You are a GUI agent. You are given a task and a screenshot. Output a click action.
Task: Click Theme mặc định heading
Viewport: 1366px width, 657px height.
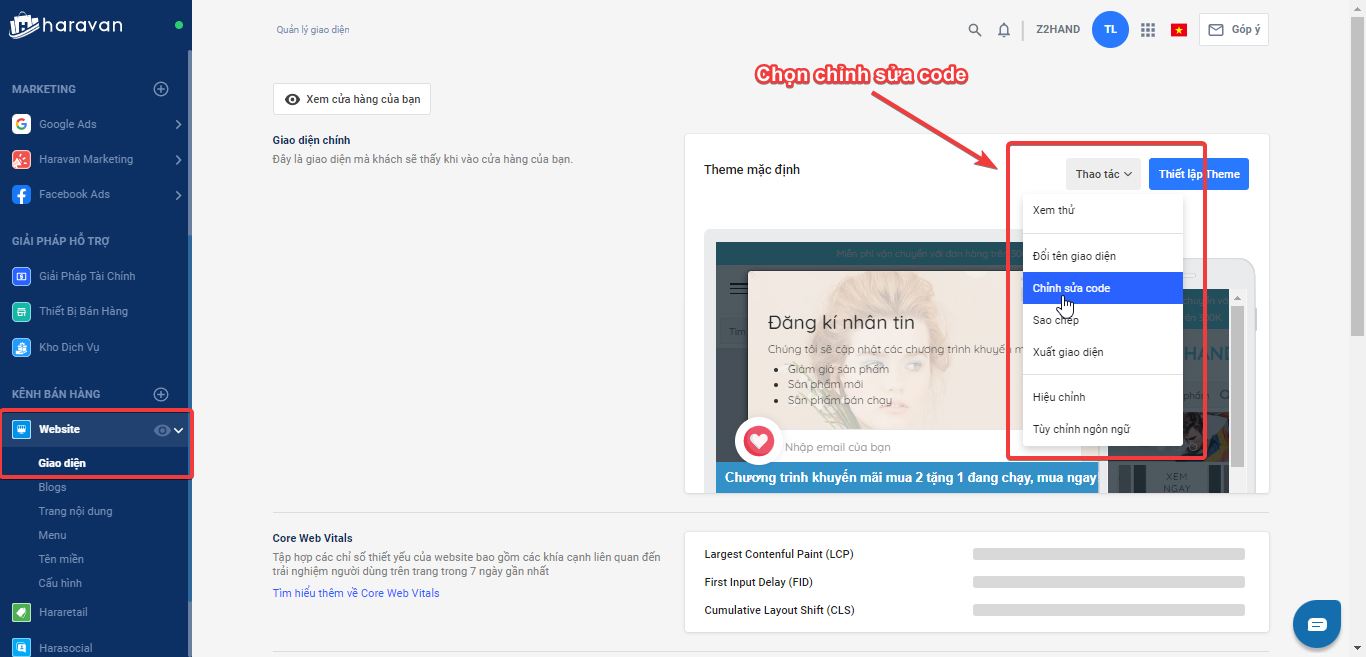point(752,169)
